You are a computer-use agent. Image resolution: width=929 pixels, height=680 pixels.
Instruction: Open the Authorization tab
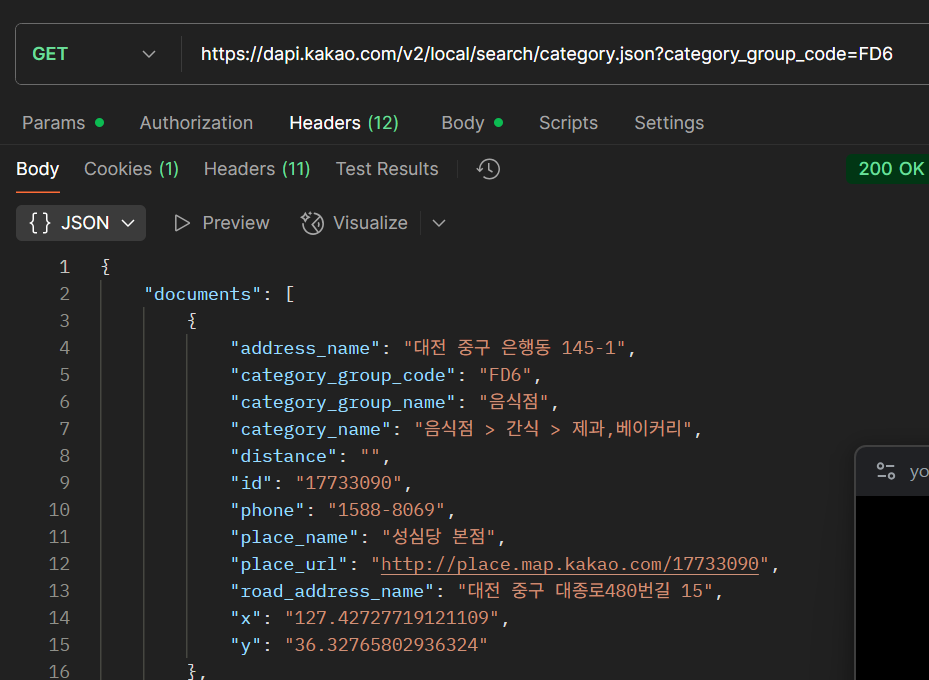point(196,123)
